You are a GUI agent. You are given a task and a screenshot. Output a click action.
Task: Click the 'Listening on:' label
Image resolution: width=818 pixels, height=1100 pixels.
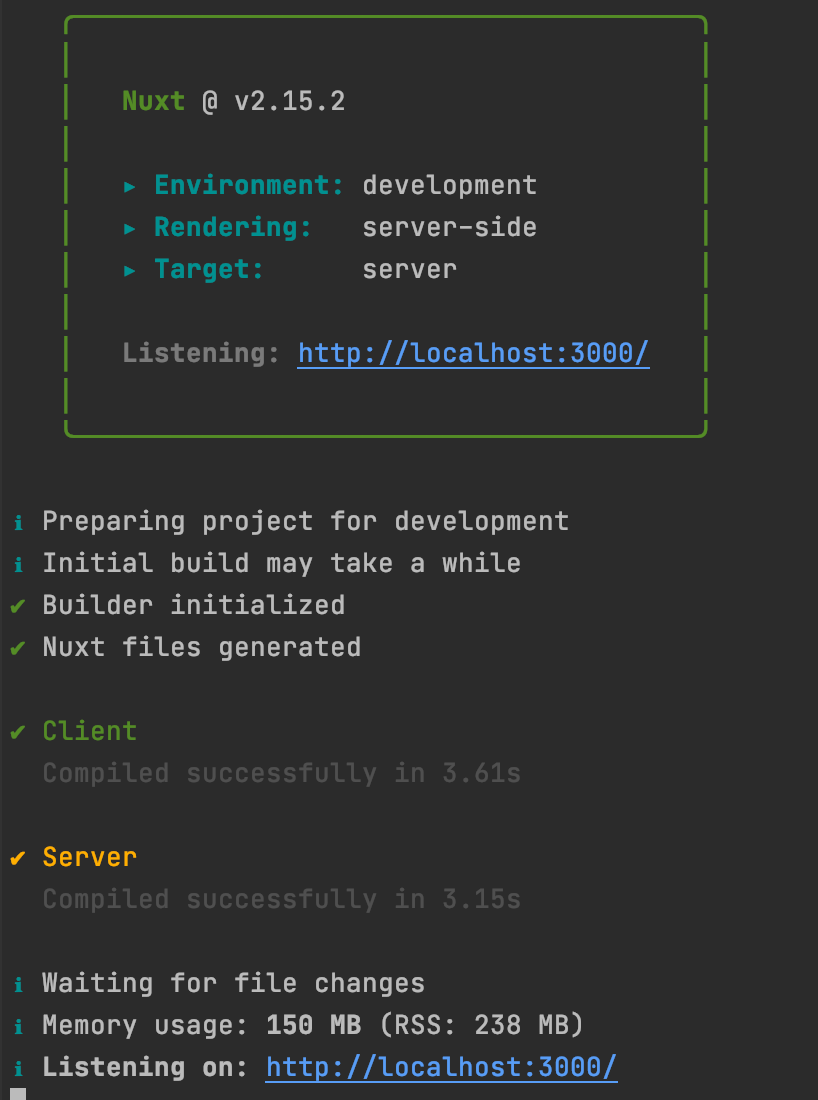pos(146,1067)
